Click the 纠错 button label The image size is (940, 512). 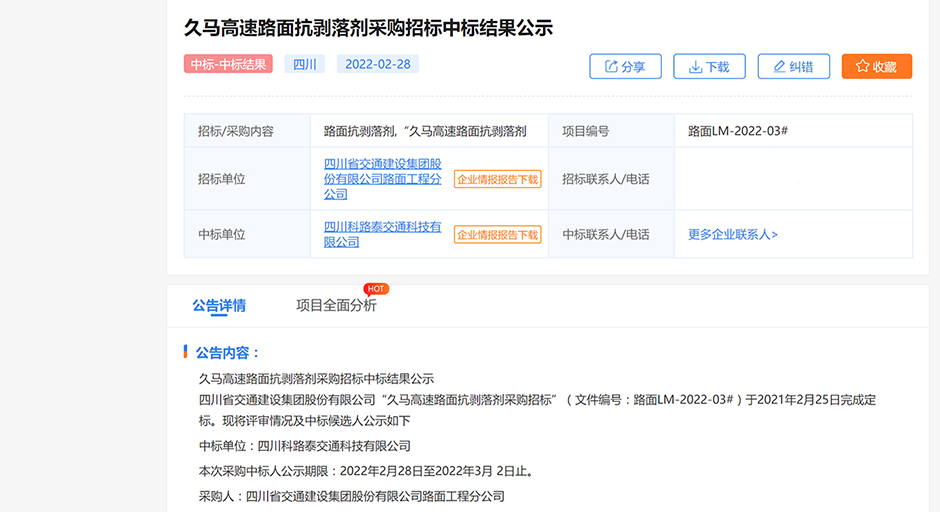coord(801,67)
